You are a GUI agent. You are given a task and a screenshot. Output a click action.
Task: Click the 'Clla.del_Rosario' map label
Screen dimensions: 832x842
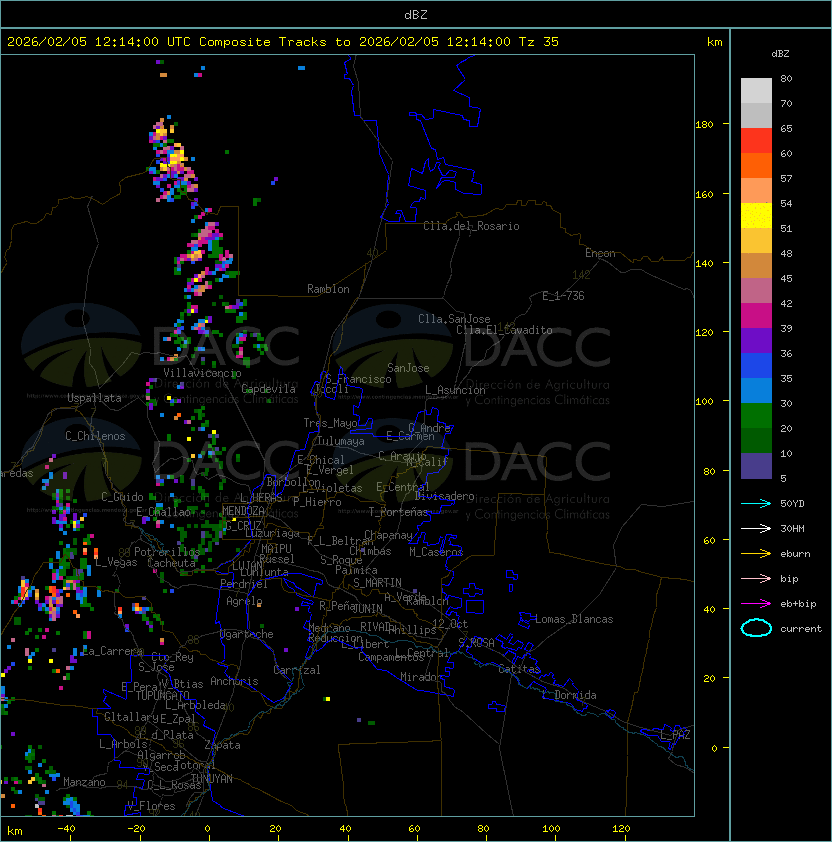pyautogui.click(x=471, y=226)
